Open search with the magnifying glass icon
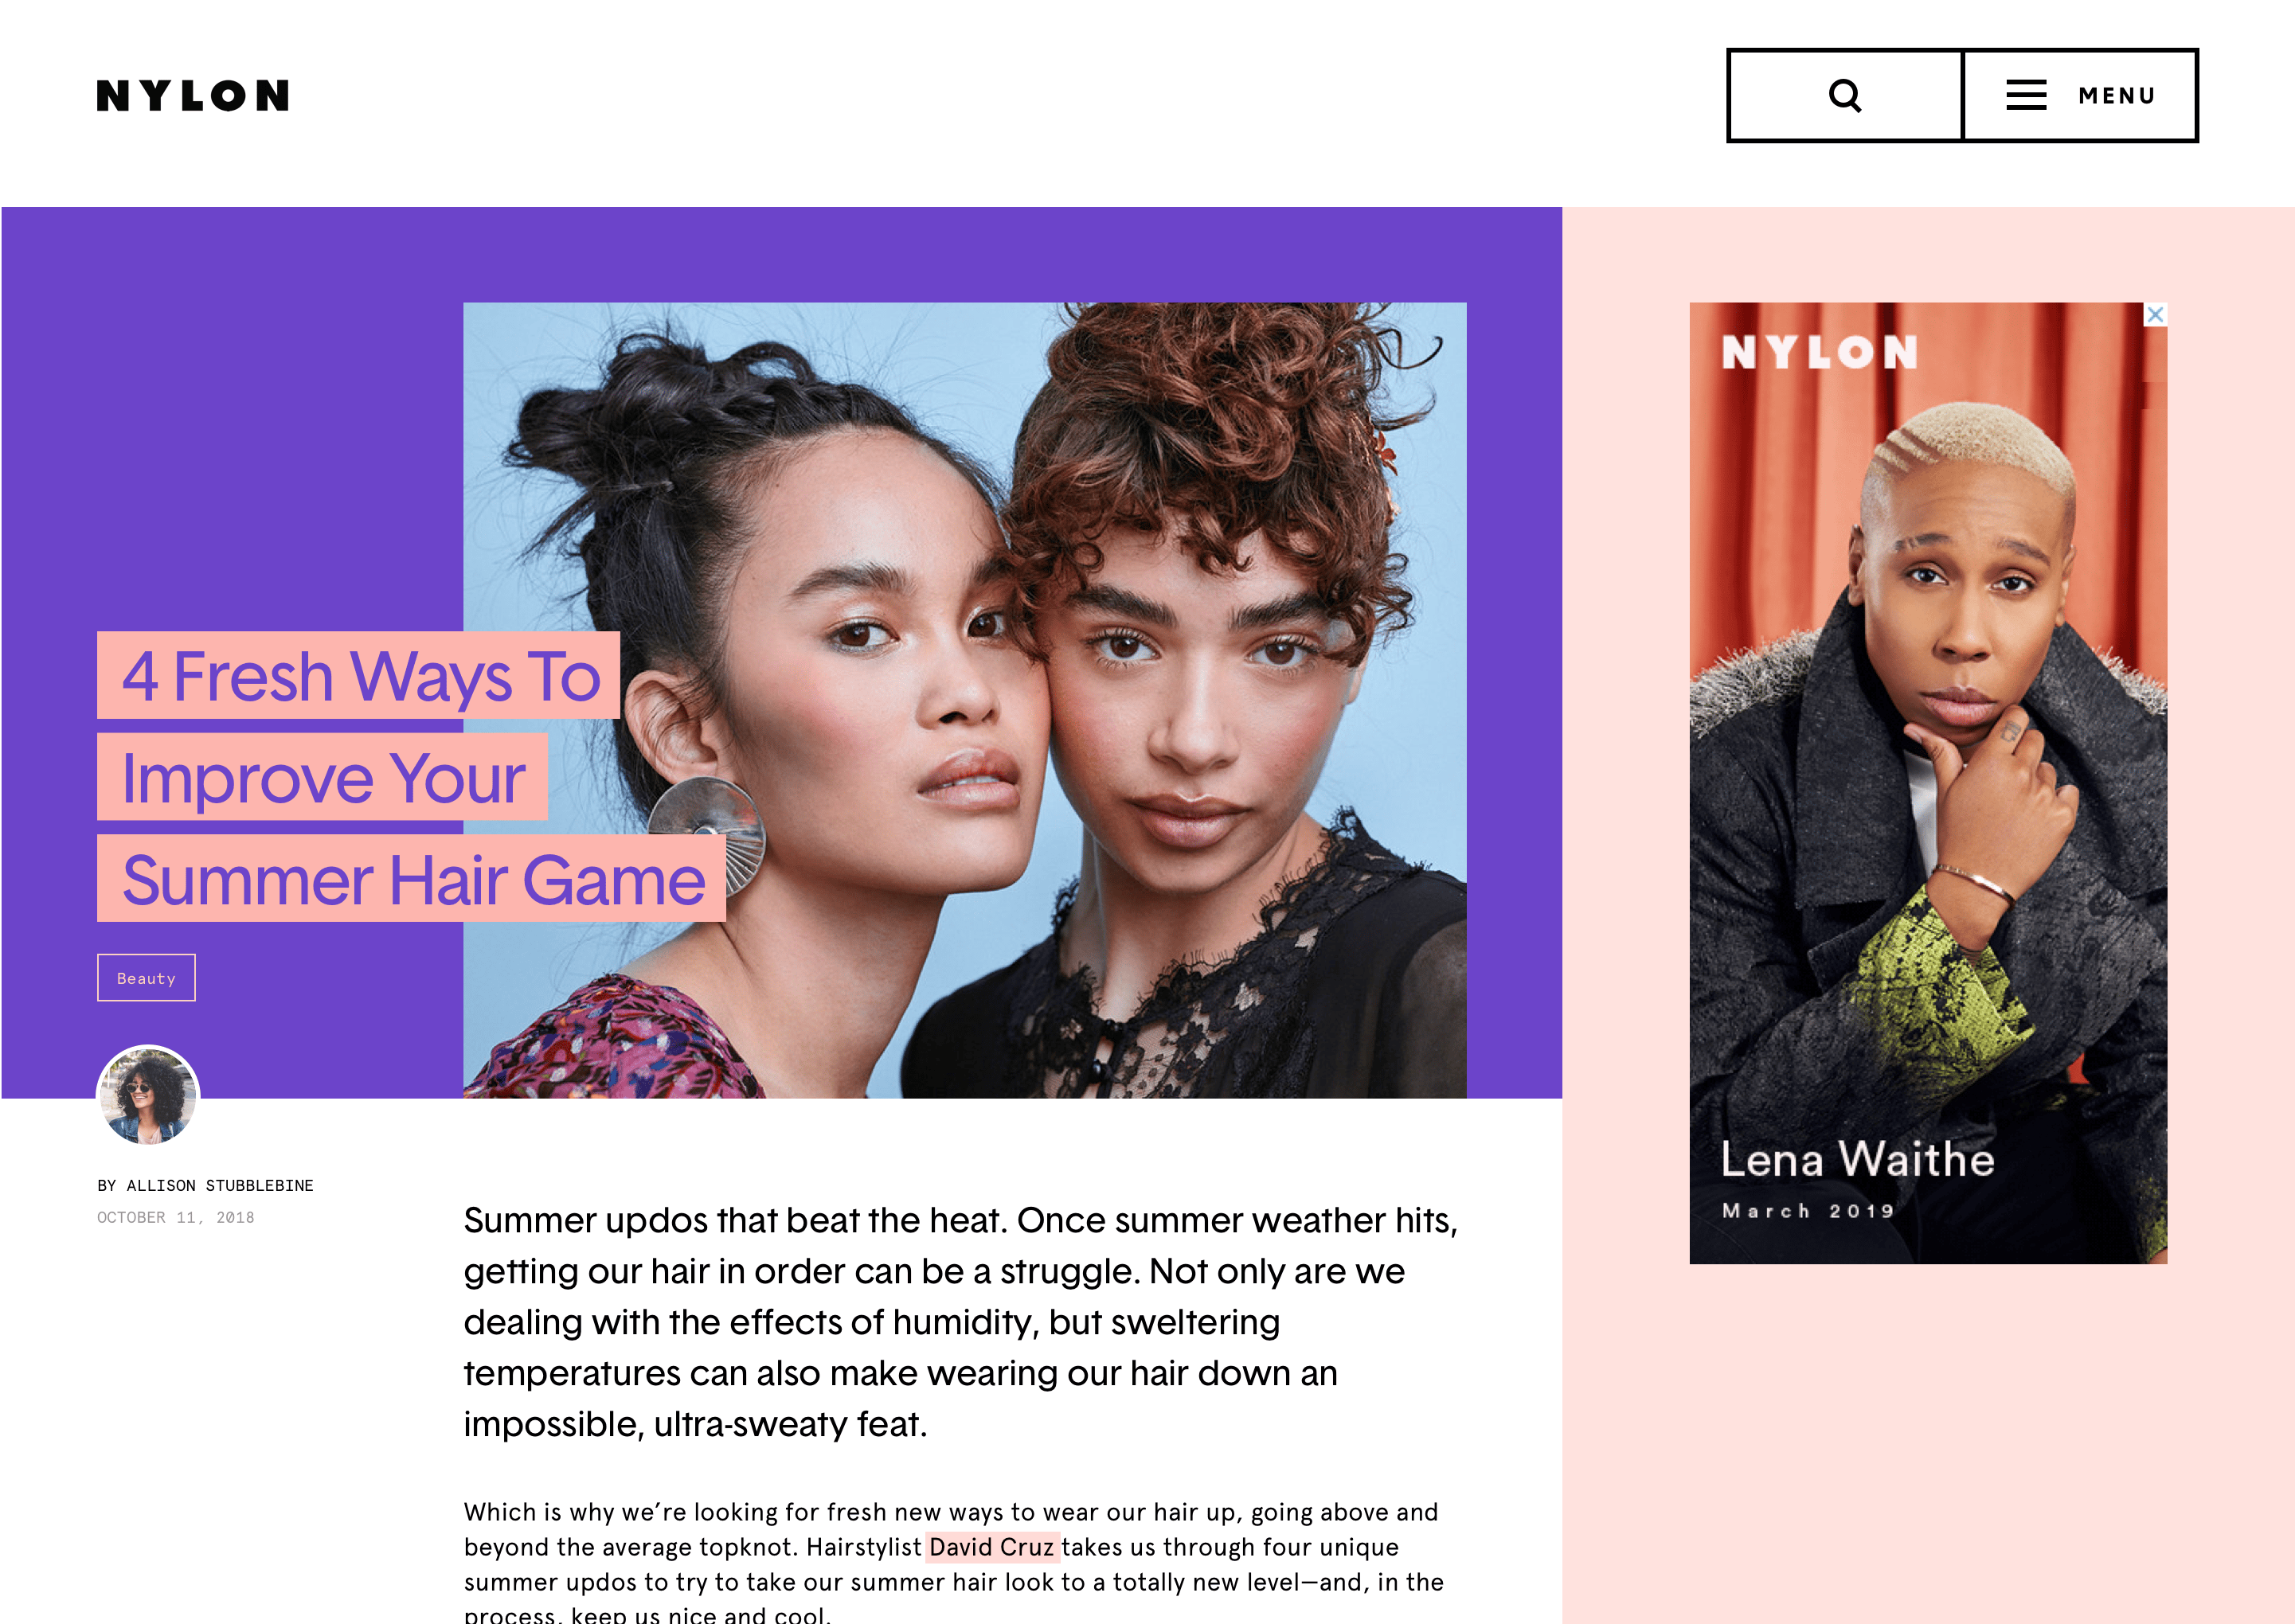Screen dimensions: 2295x1624 pyautogui.click(x=1845, y=96)
